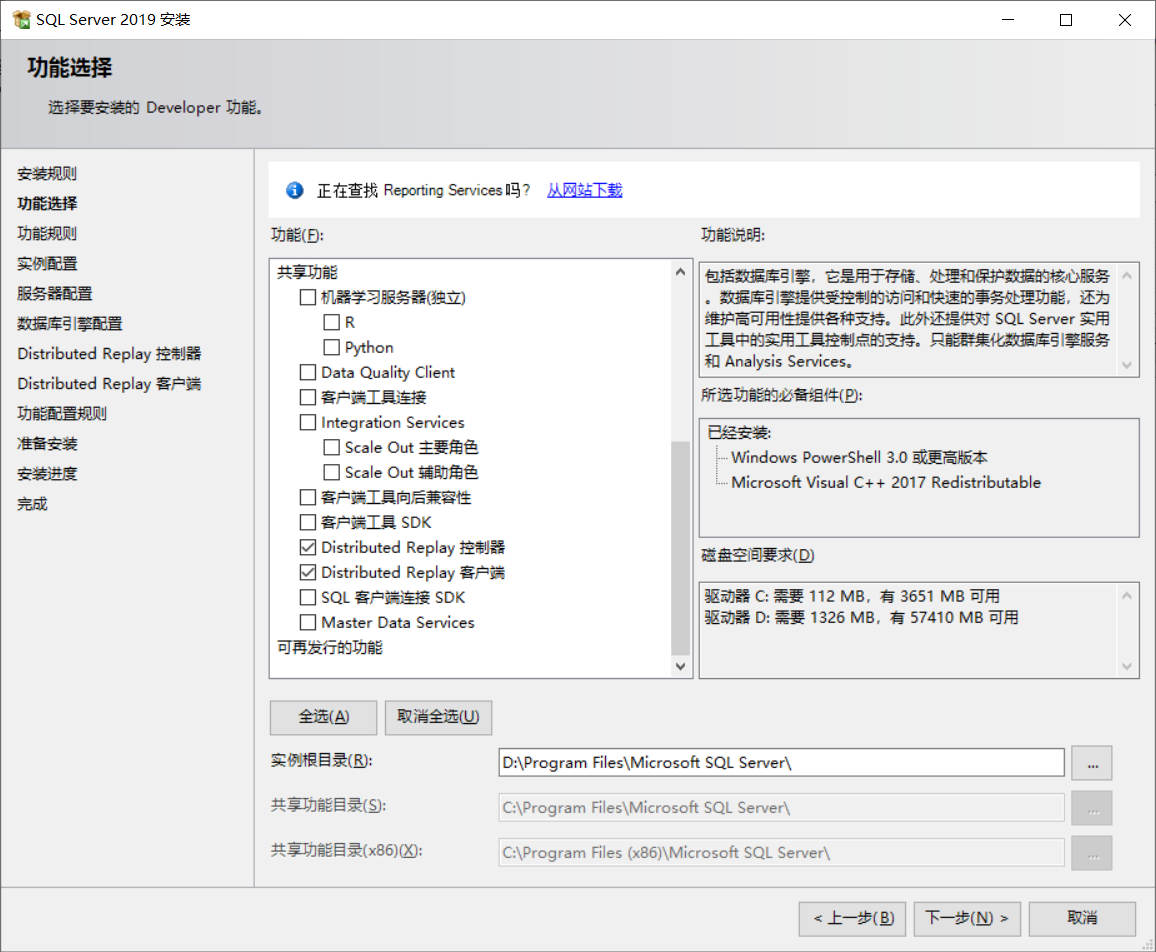Viewport: 1156px width, 952px height.
Task: Click the 驱动器 C: disk requirement line
Action: pyautogui.click(x=852, y=596)
